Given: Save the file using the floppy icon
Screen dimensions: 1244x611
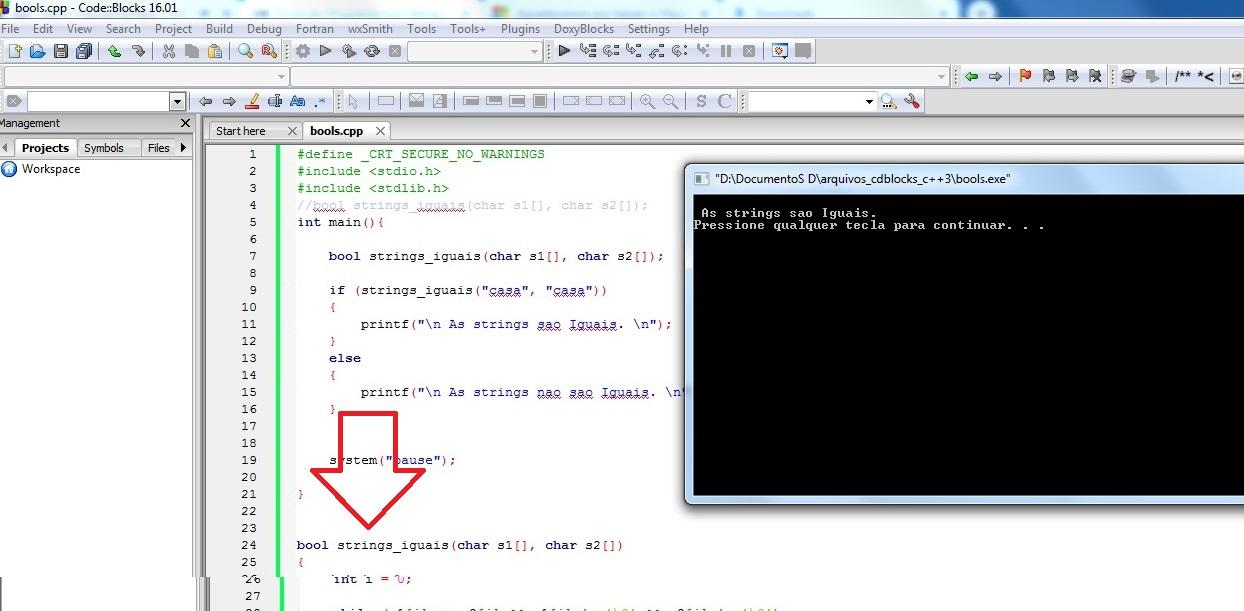Looking at the screenshot, I should pos(61,51).
